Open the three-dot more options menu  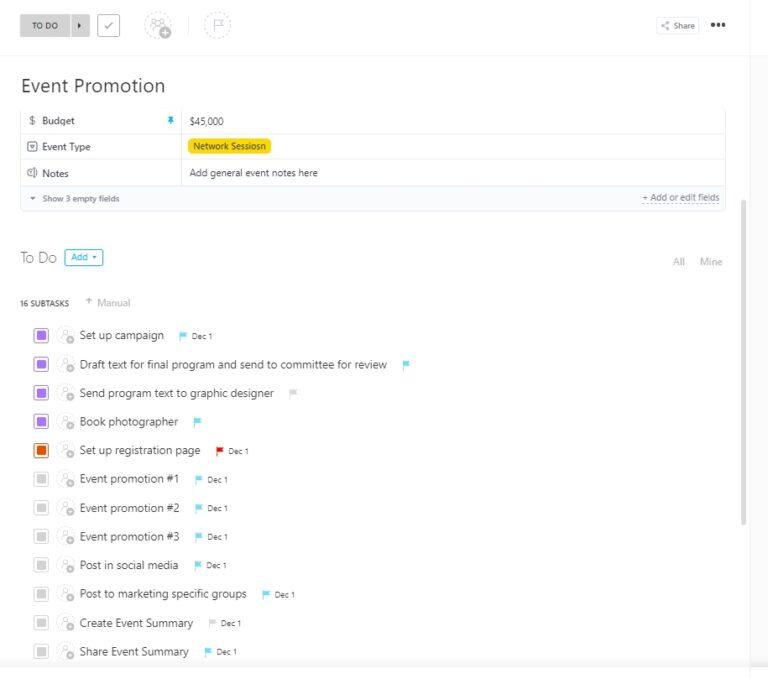click(718, 26)
